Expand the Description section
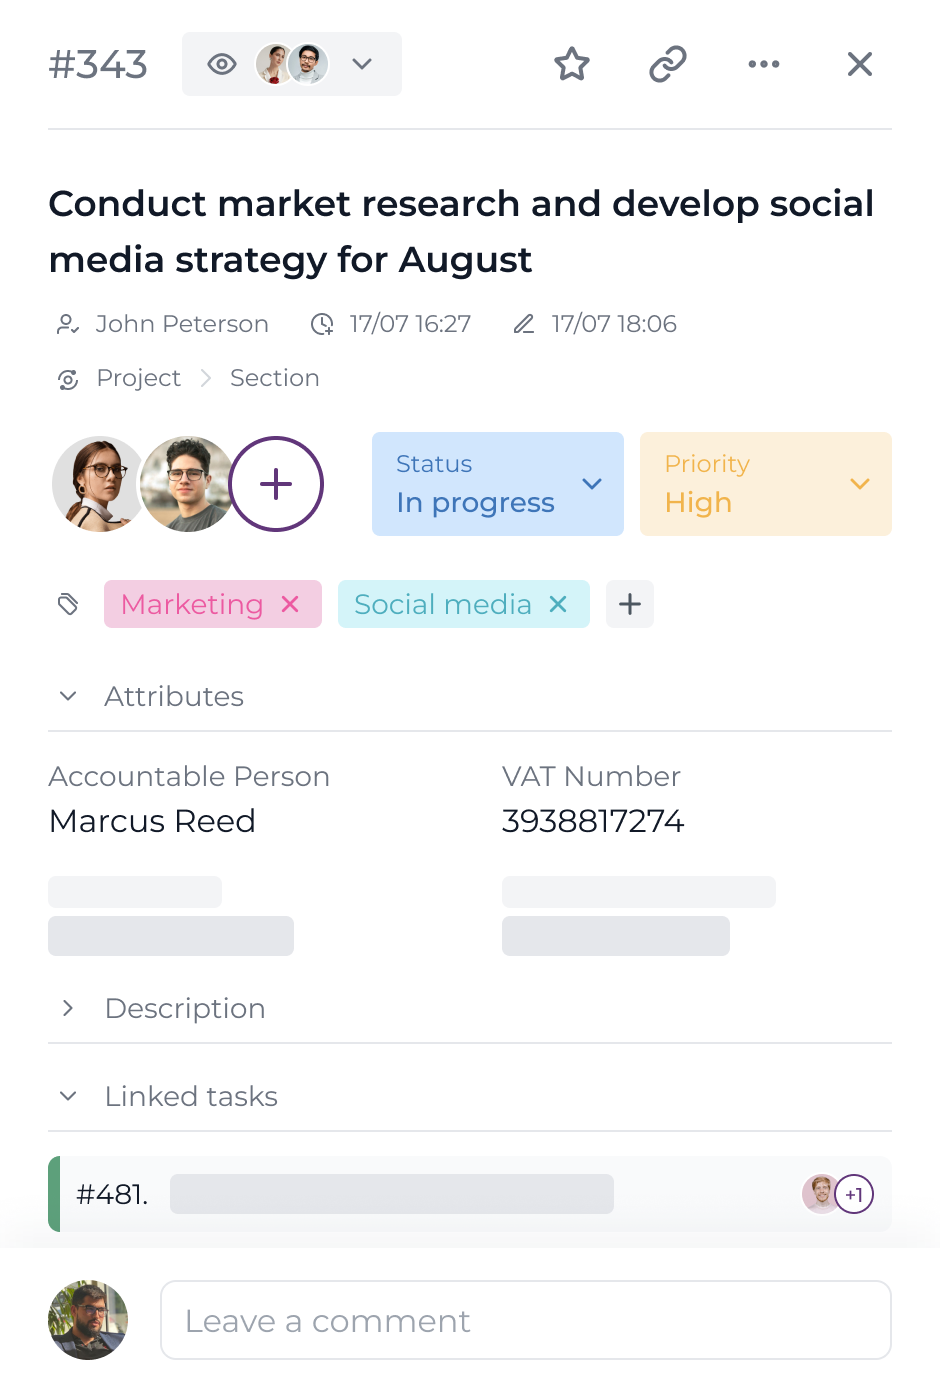The width and height of the screenshot is (940, 1392). [68, 1008]
